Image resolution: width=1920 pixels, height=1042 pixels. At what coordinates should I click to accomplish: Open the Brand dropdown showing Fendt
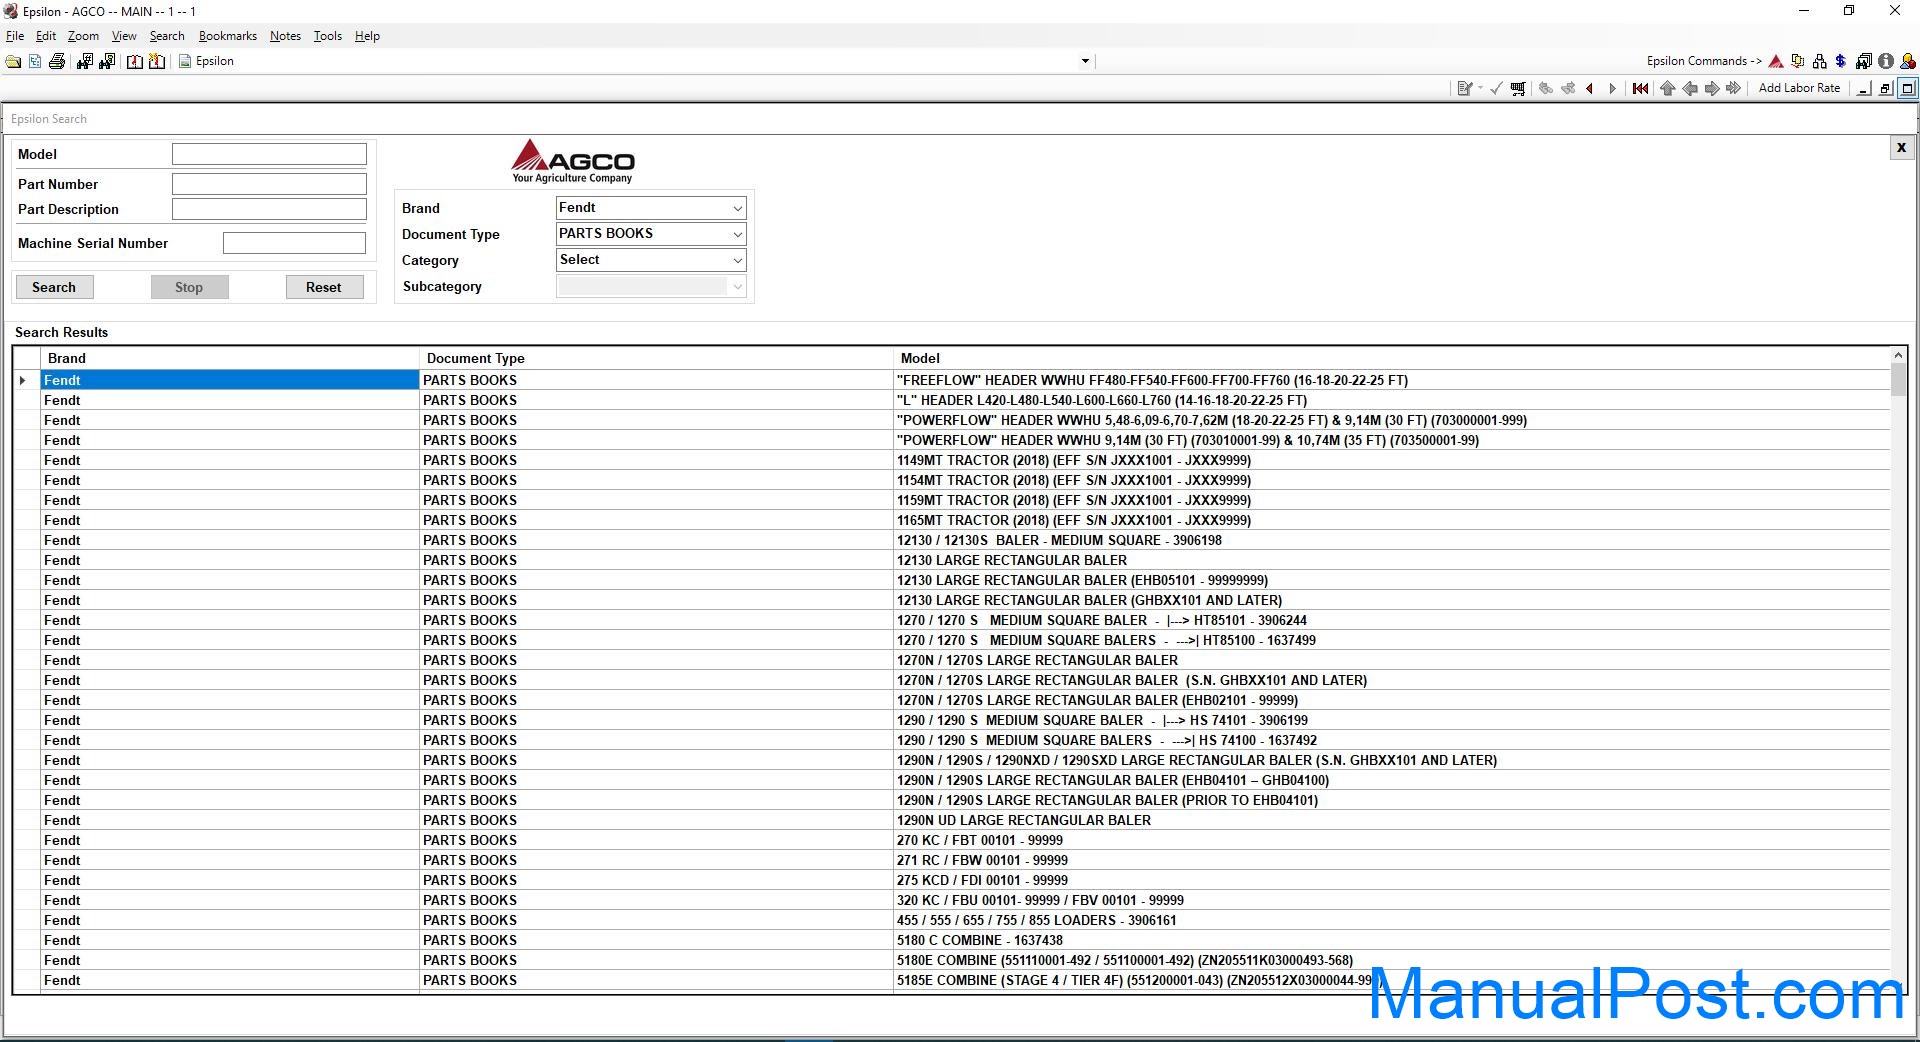651,208
